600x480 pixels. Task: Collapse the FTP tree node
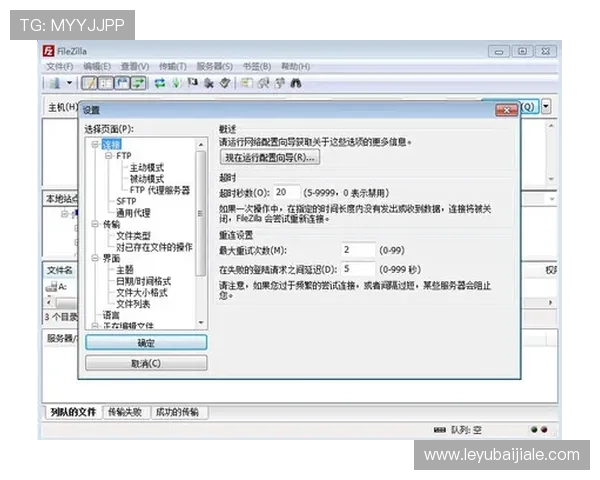[x=109, y=156]
